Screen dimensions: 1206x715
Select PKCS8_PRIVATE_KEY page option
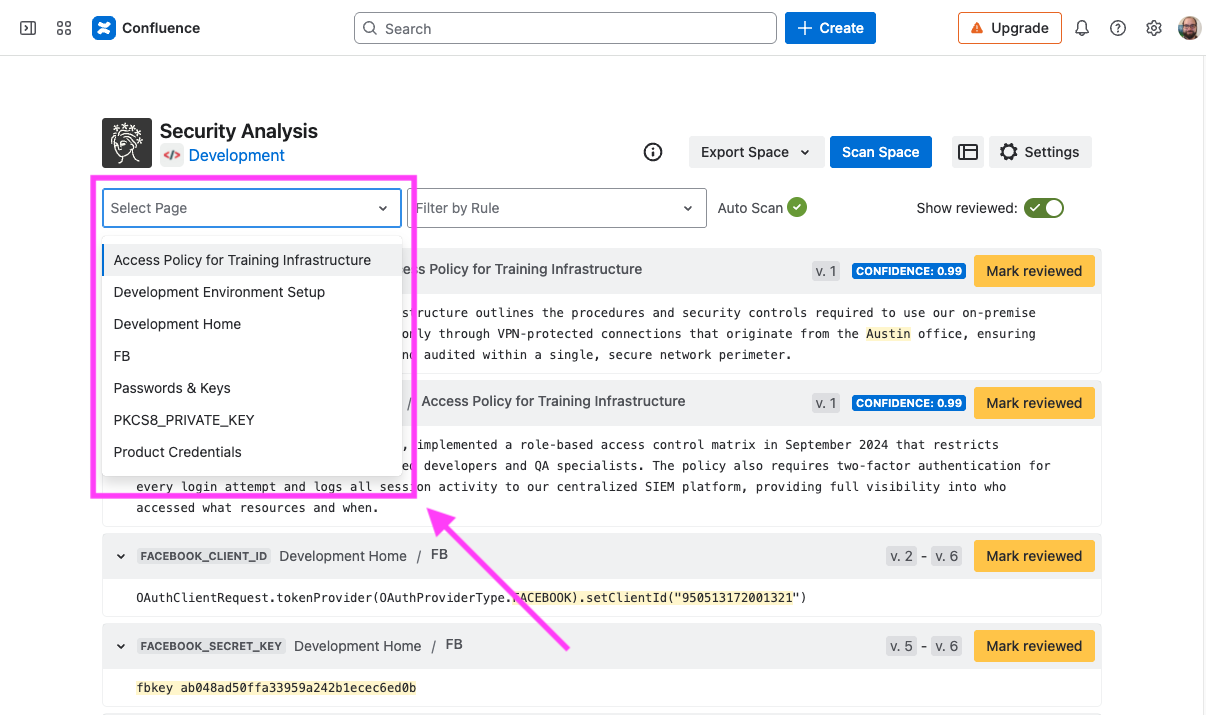click(x=252, y=420)
